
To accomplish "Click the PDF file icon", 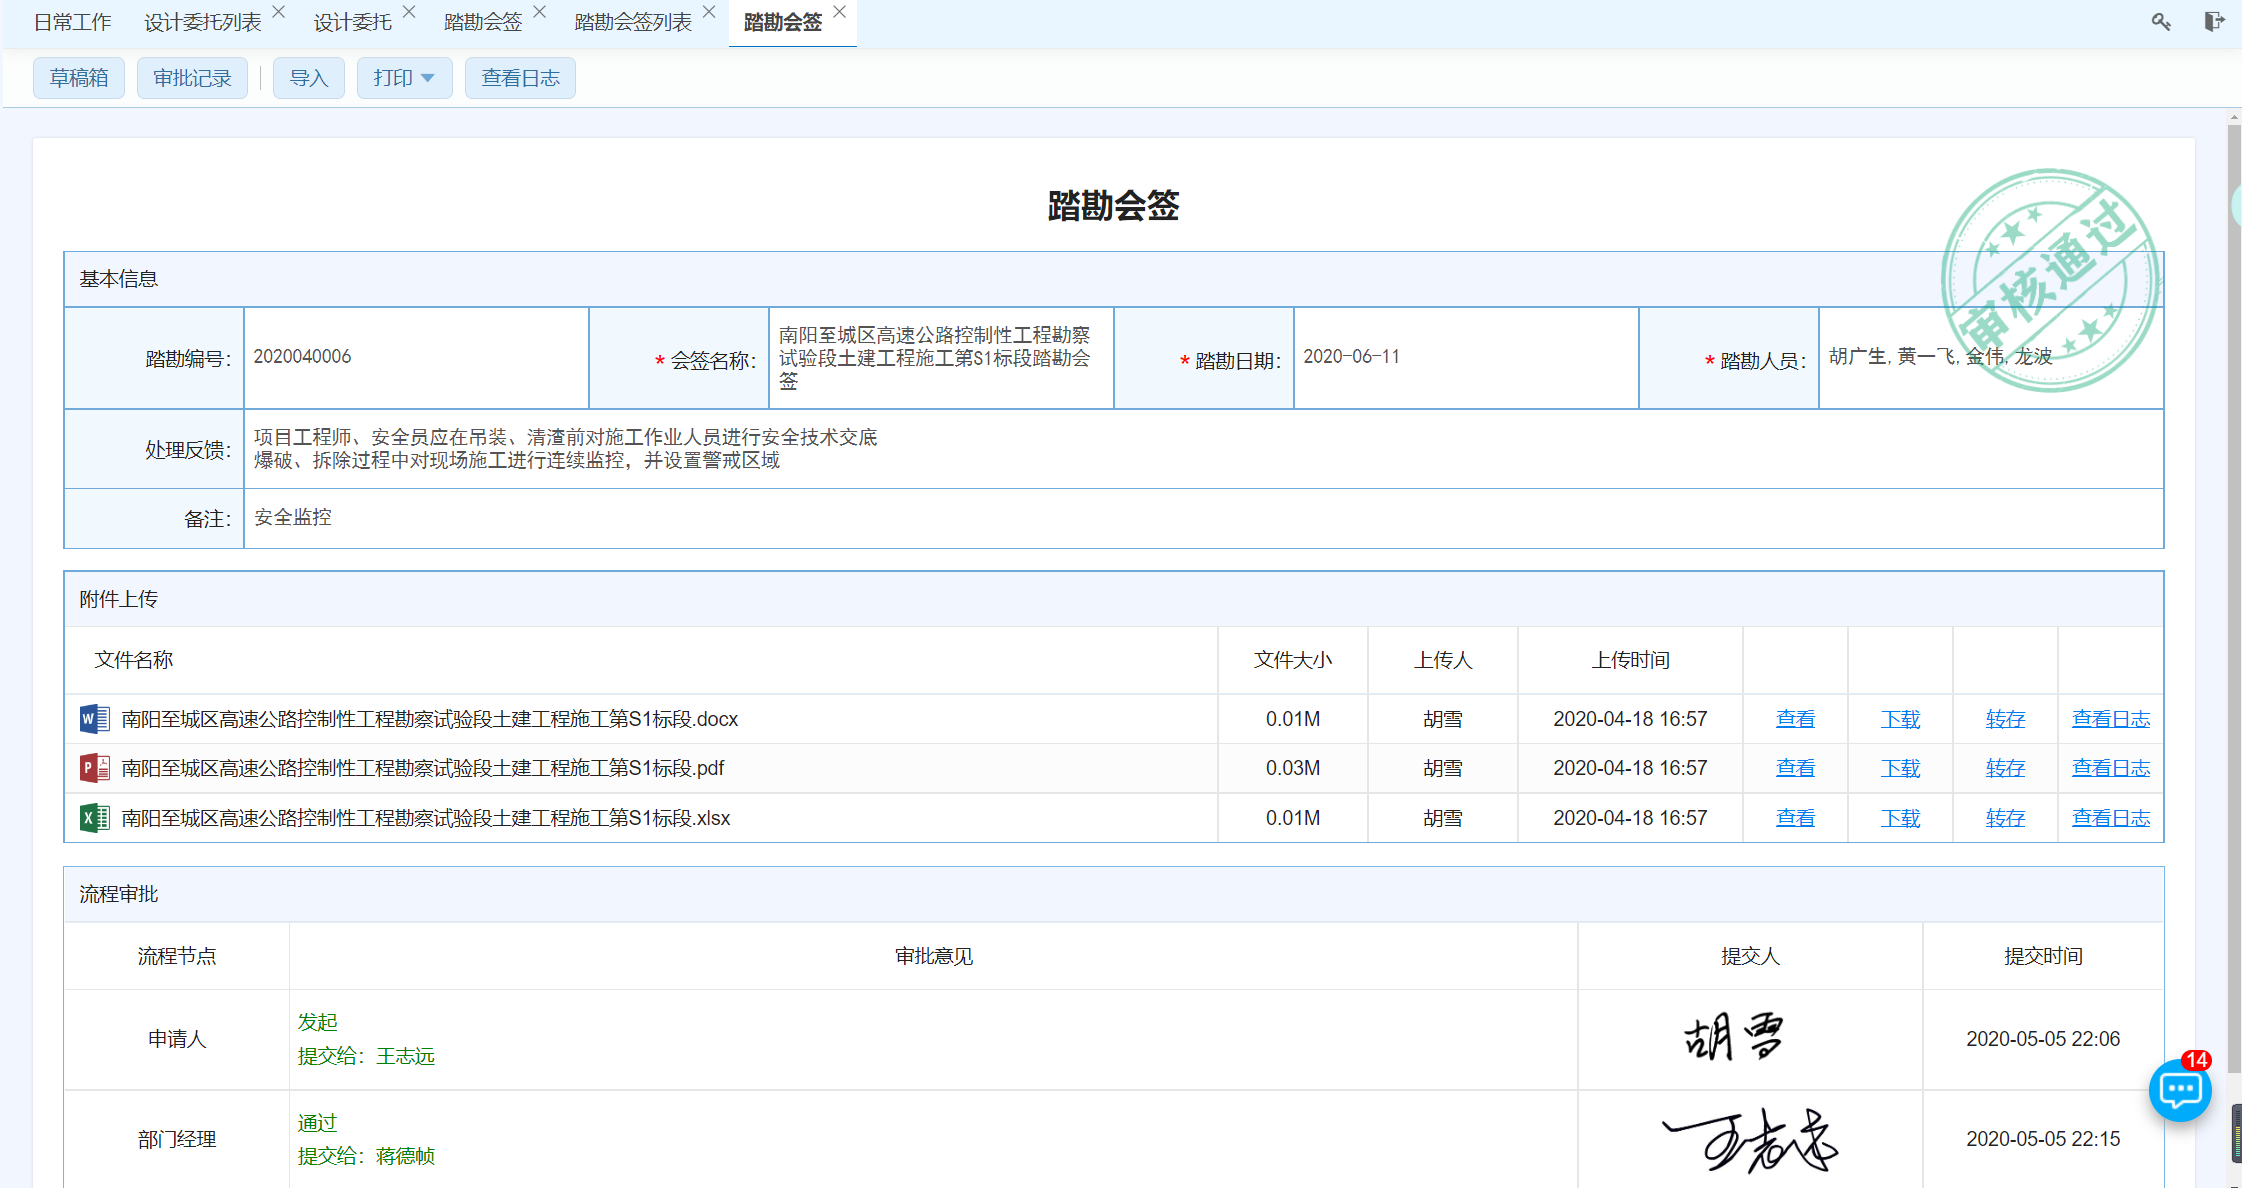I will [x=94, y=768].
